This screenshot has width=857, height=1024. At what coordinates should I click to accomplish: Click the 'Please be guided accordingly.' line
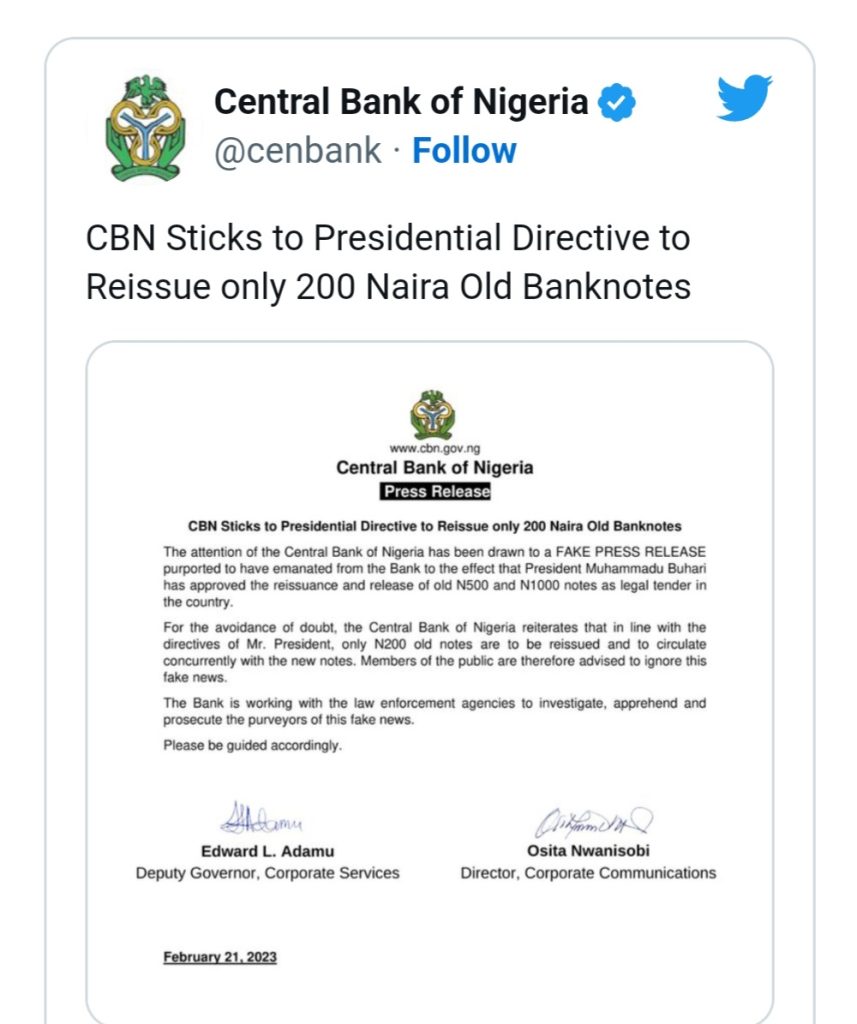252,746
